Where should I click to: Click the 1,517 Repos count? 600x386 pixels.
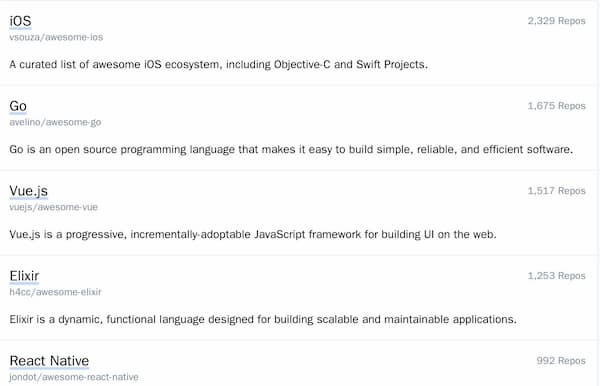coord(556,191)
